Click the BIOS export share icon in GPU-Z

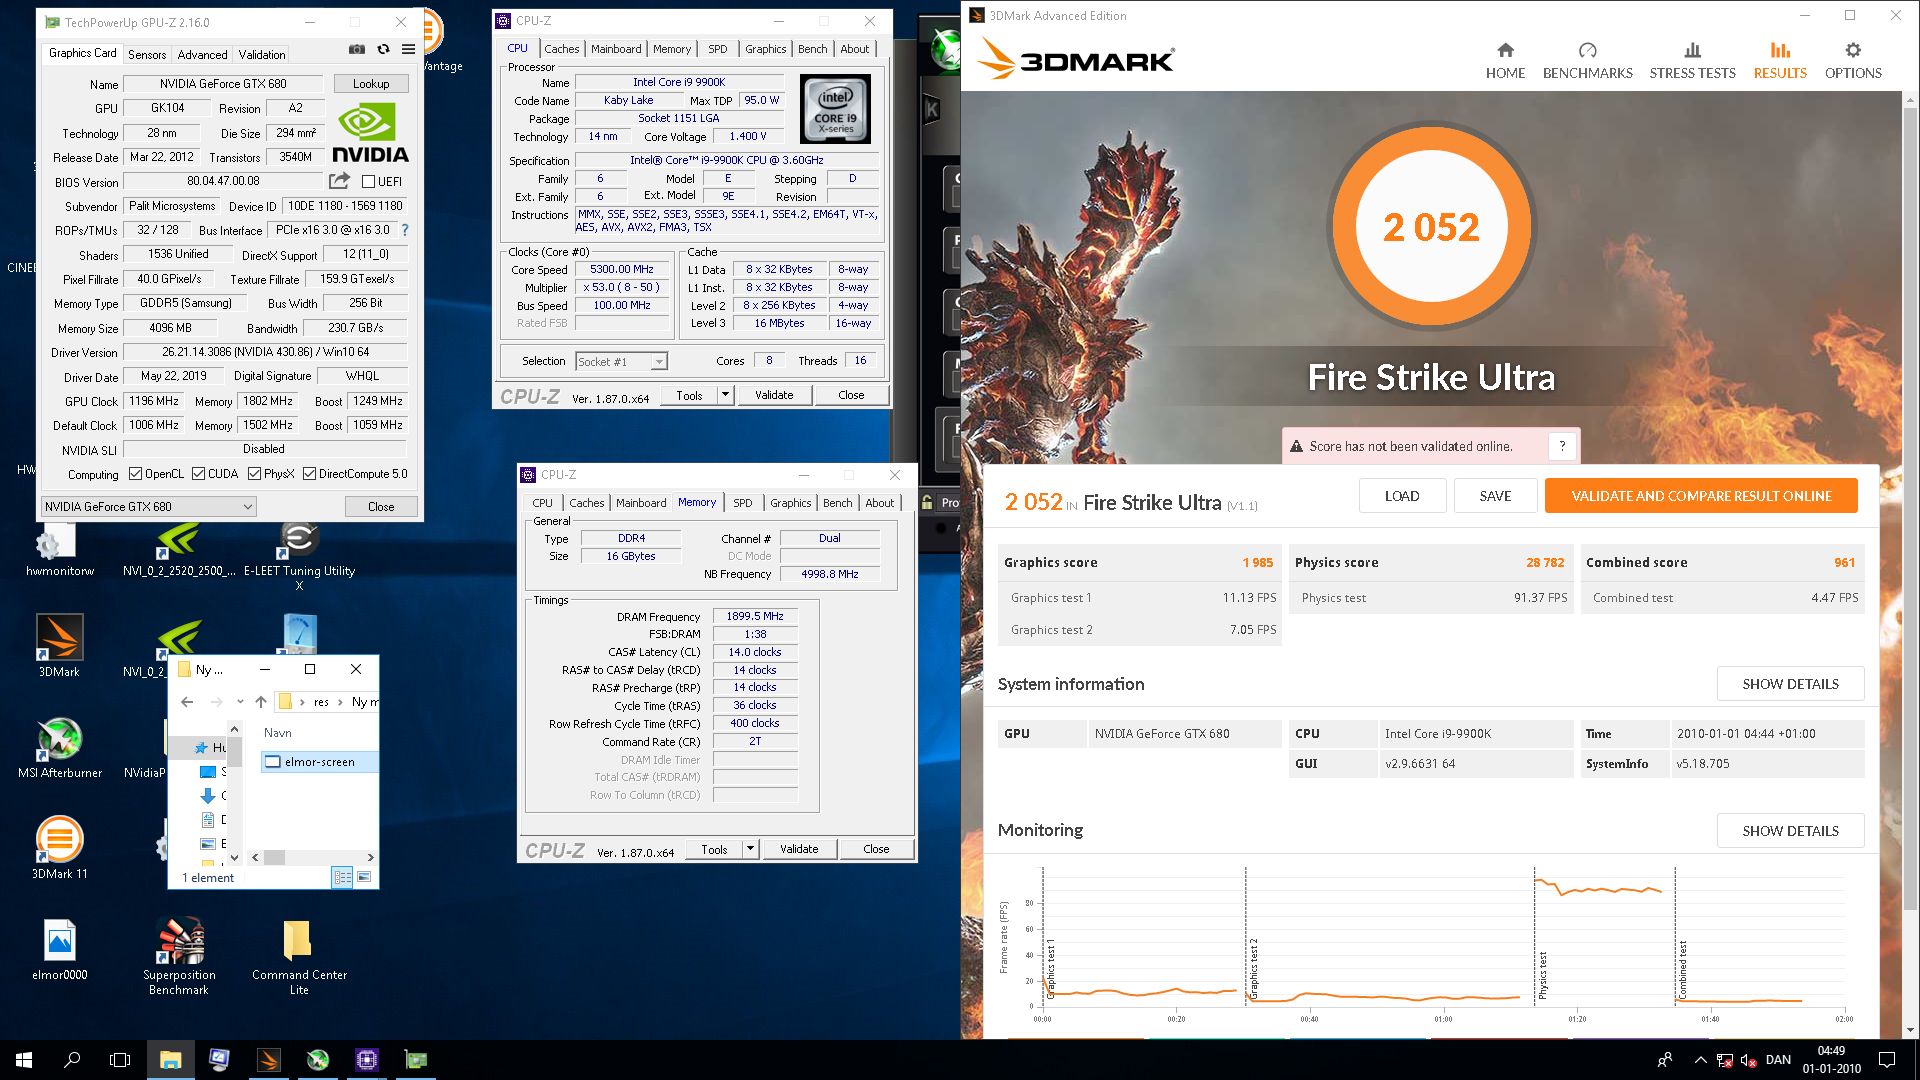click(340, 181)
